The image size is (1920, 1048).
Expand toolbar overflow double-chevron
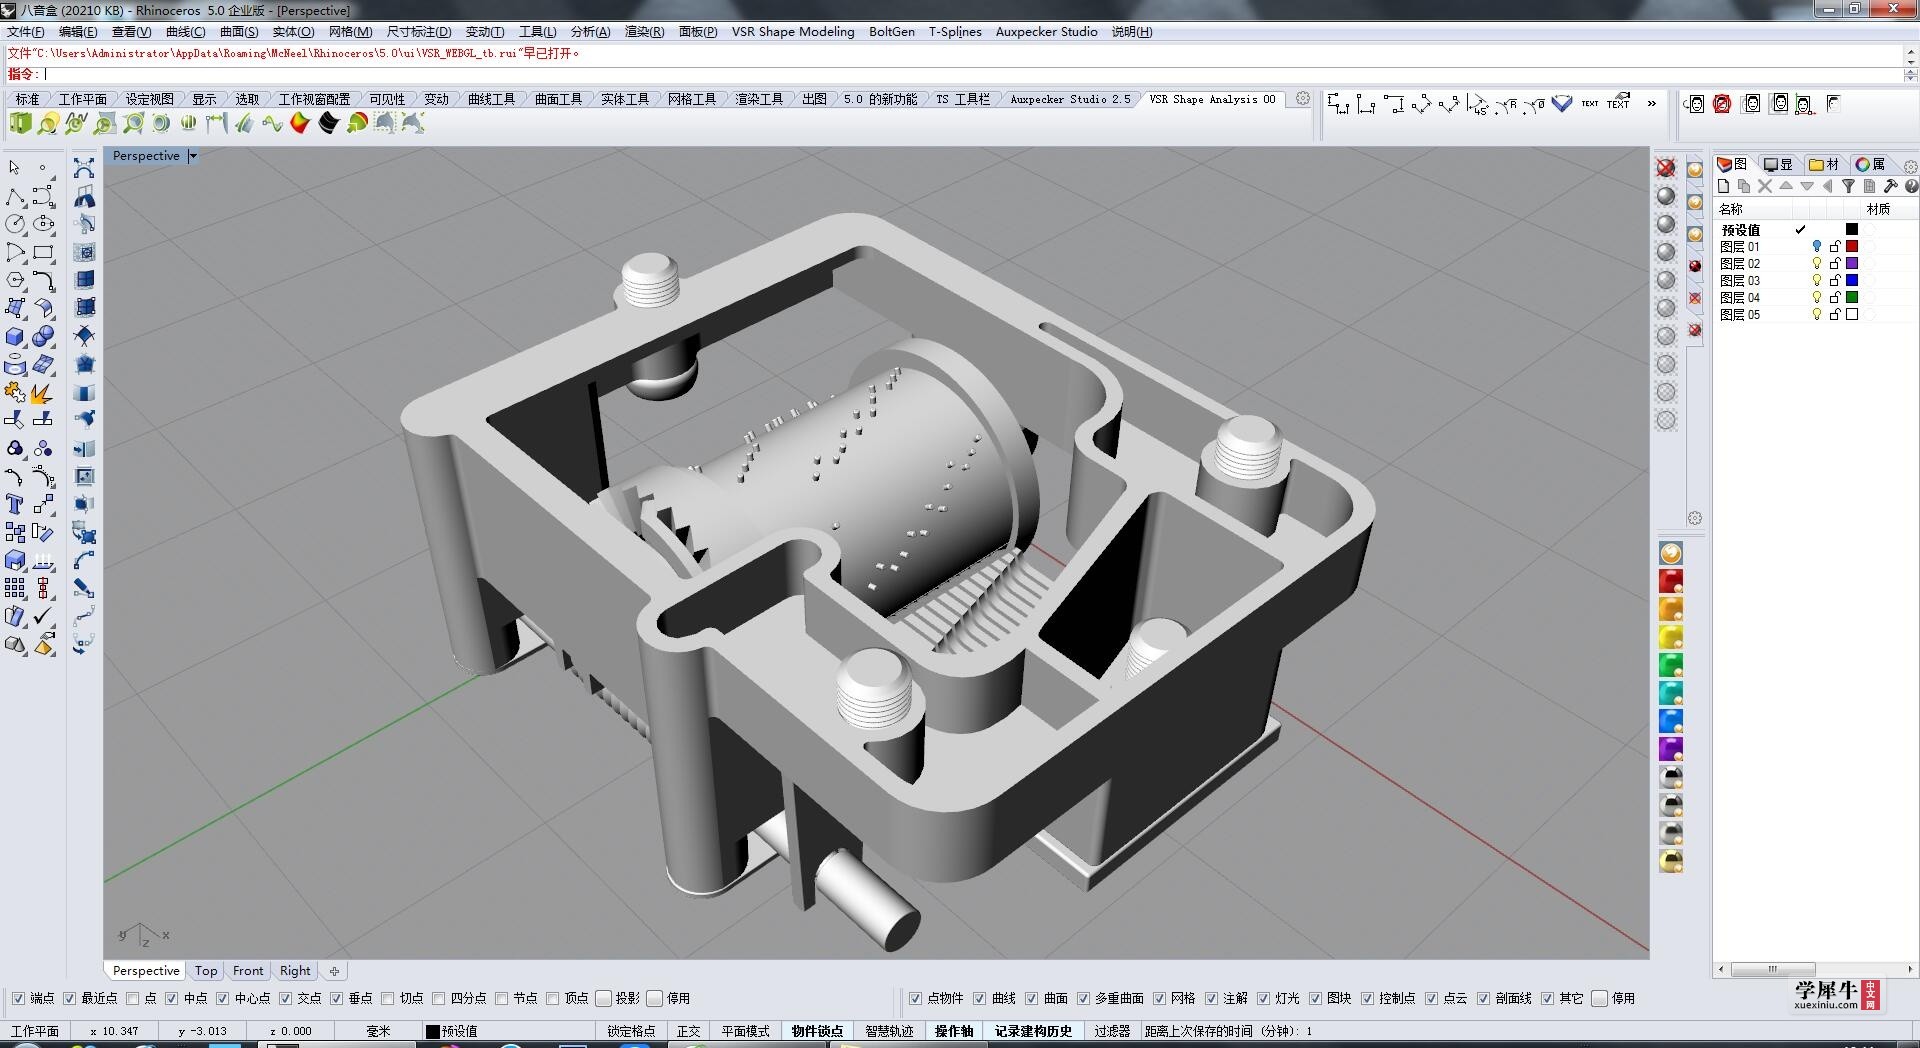pyautogui.click(x=1651, y=103)
